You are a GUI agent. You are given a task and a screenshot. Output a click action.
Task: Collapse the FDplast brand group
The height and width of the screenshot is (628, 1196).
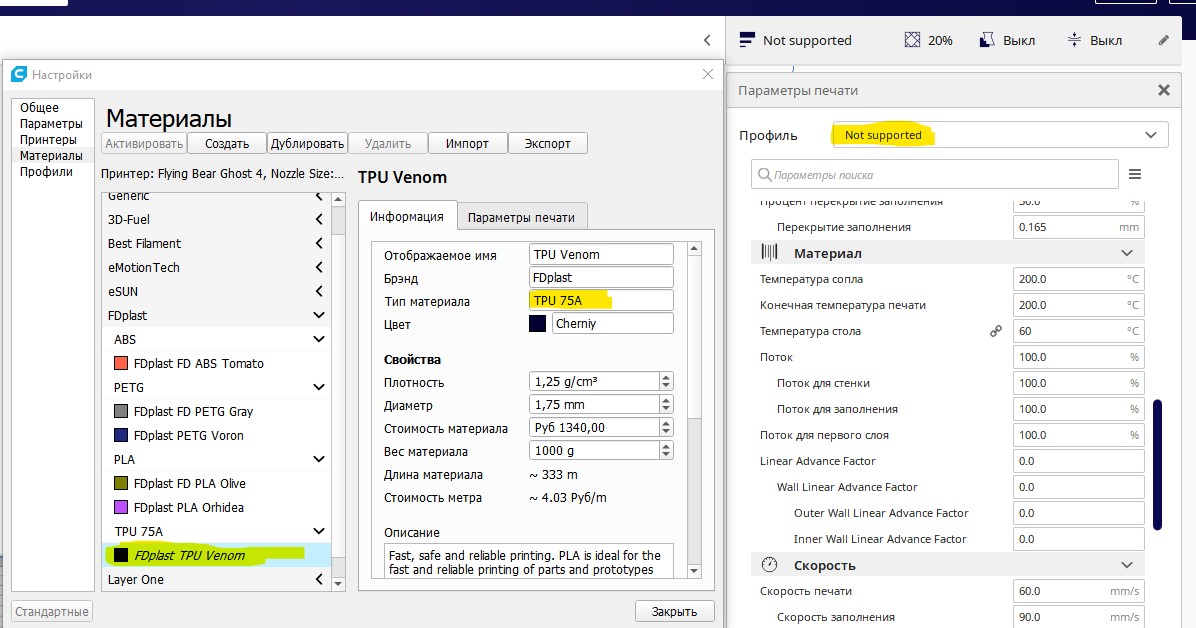[319, 315]
